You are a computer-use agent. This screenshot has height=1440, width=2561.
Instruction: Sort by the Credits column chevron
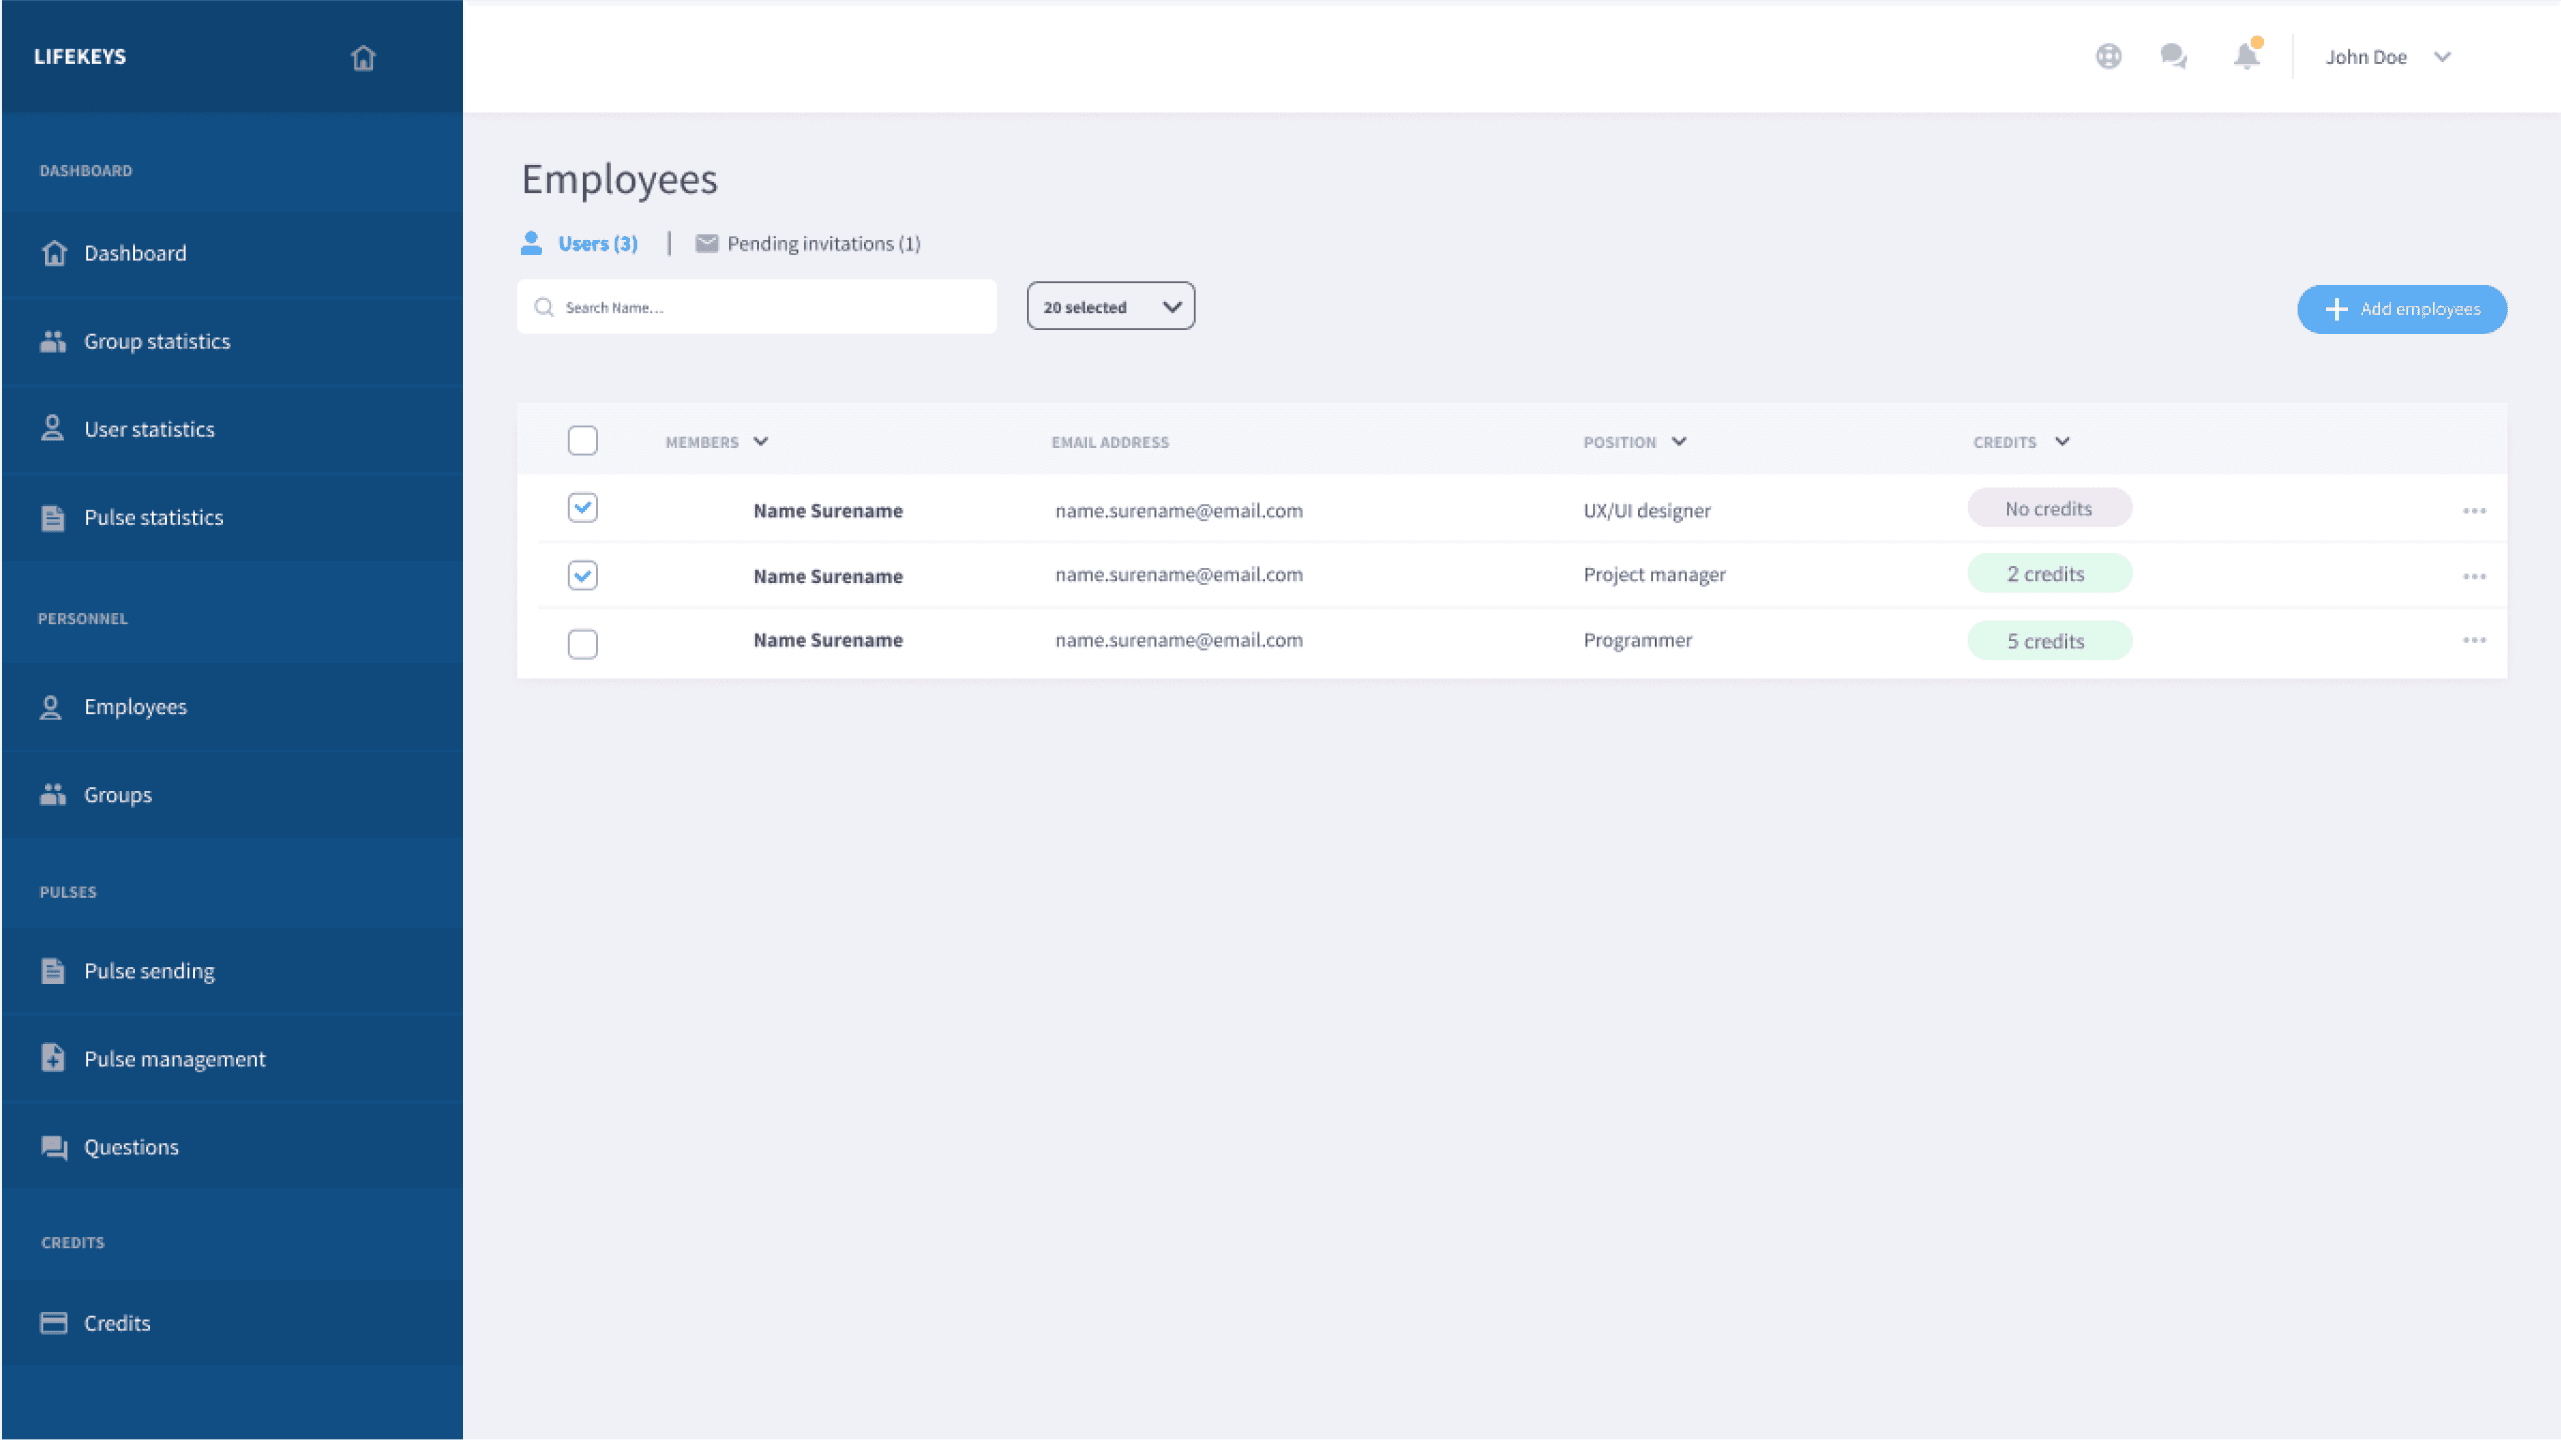click(x=2062, y=441)
